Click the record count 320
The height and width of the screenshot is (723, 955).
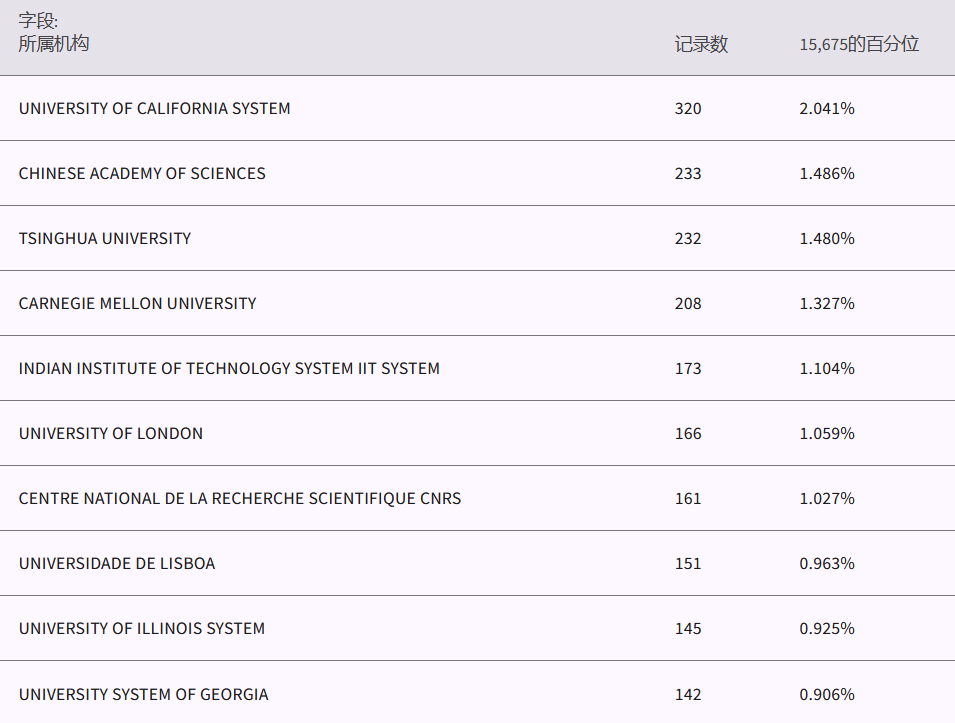(688, 108)
